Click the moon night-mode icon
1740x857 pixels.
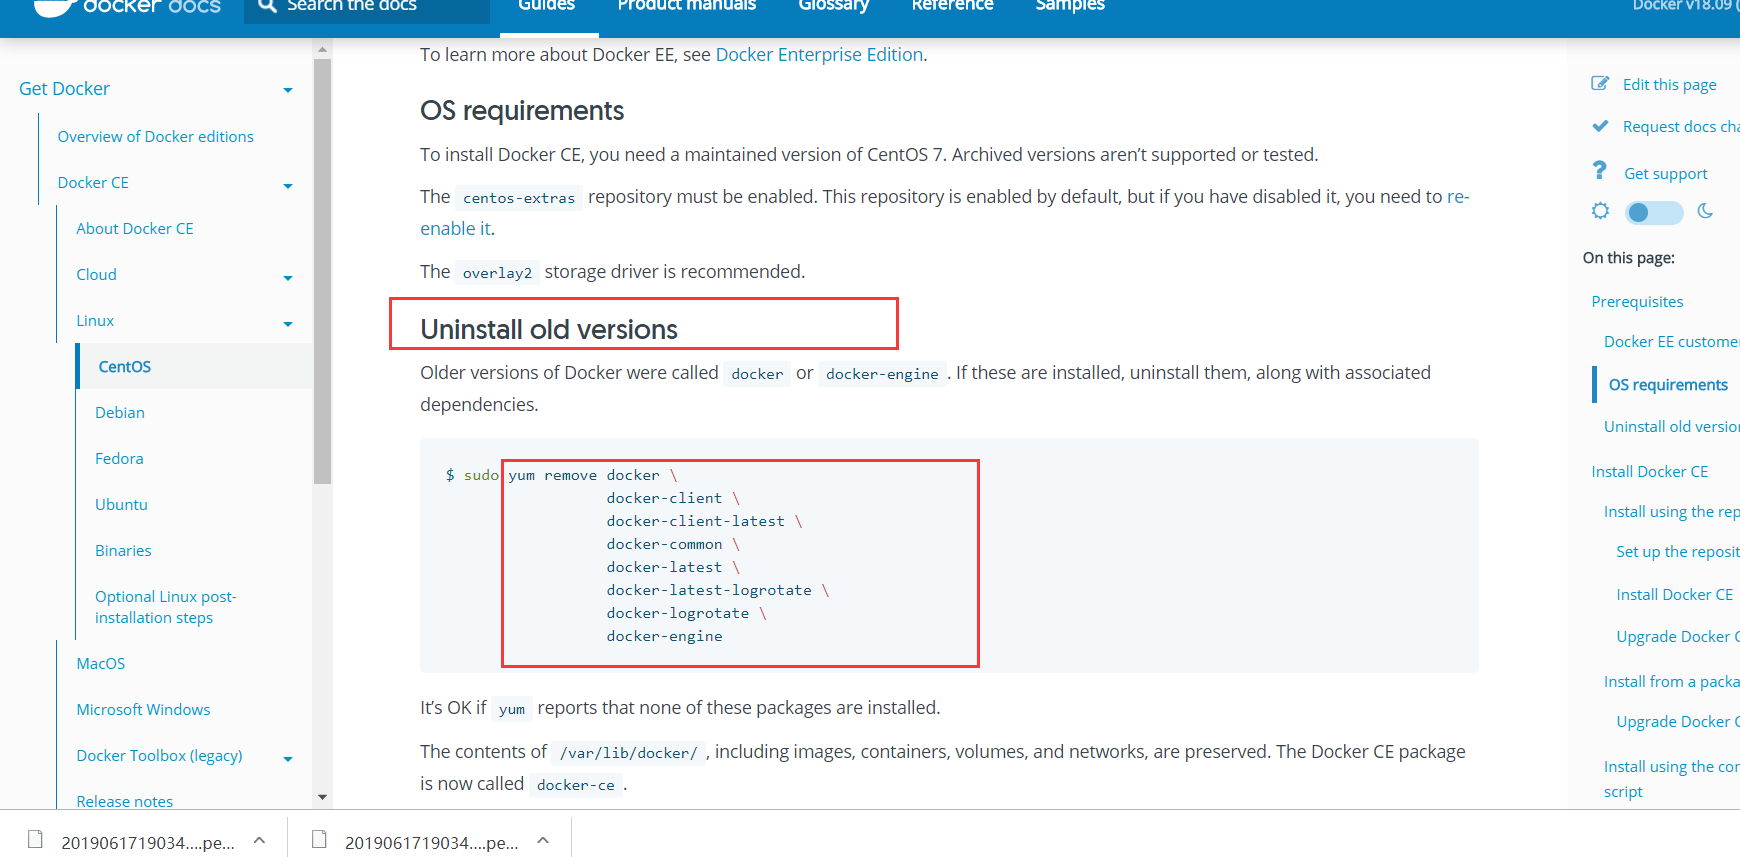pos(1705,211)
